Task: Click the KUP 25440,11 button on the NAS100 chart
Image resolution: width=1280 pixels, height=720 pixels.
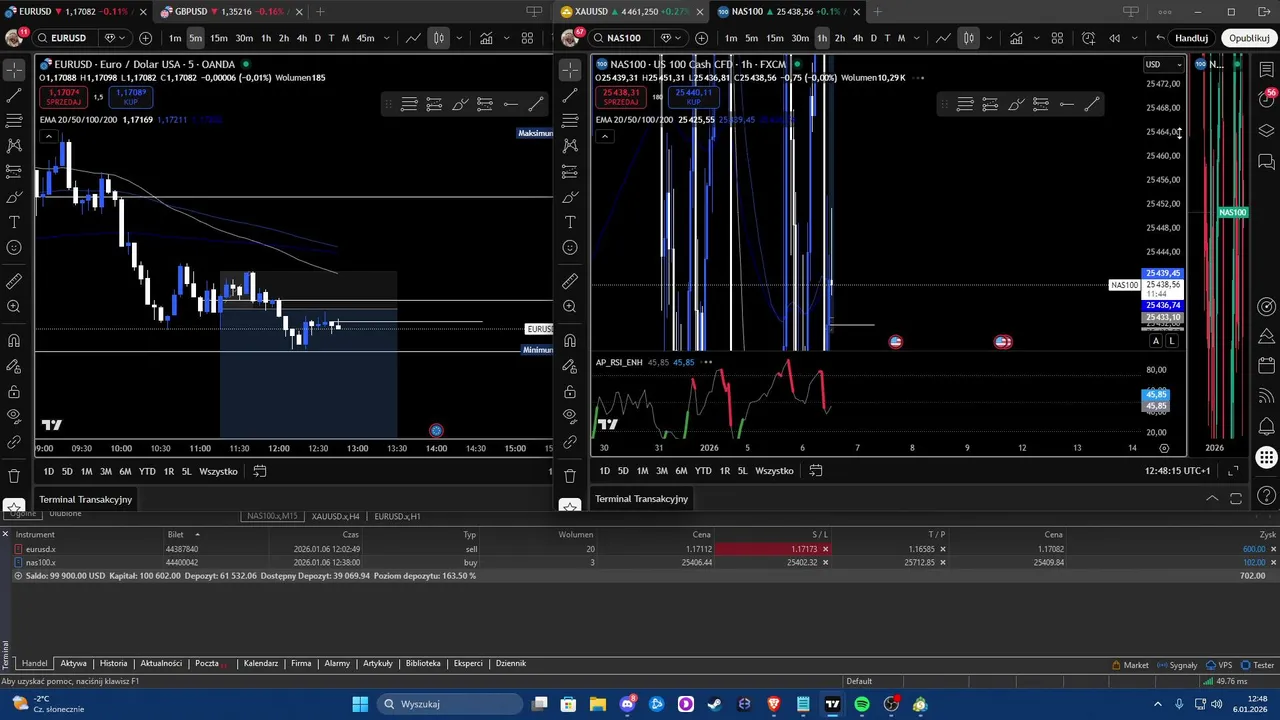Action: [x=693, y=97]
